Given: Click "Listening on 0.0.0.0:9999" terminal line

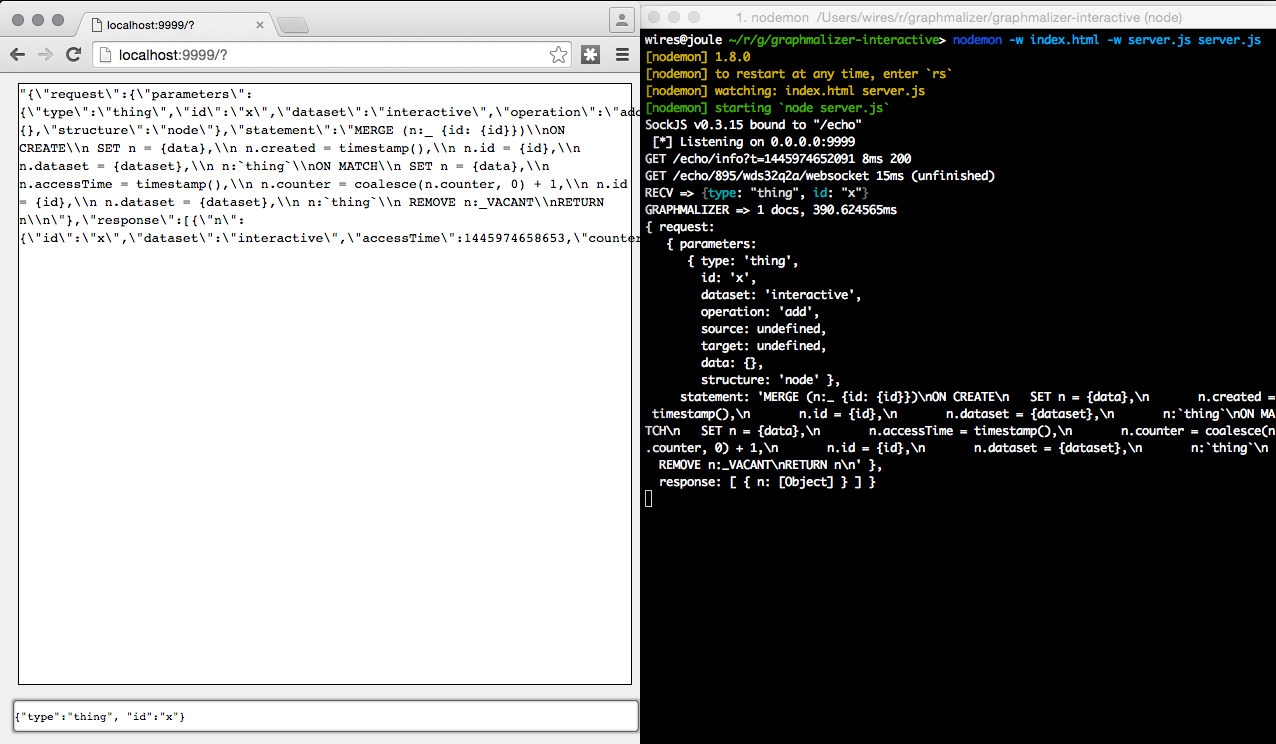Looking at the screenshot, I should pyautogui.click(x=753, y=142).
